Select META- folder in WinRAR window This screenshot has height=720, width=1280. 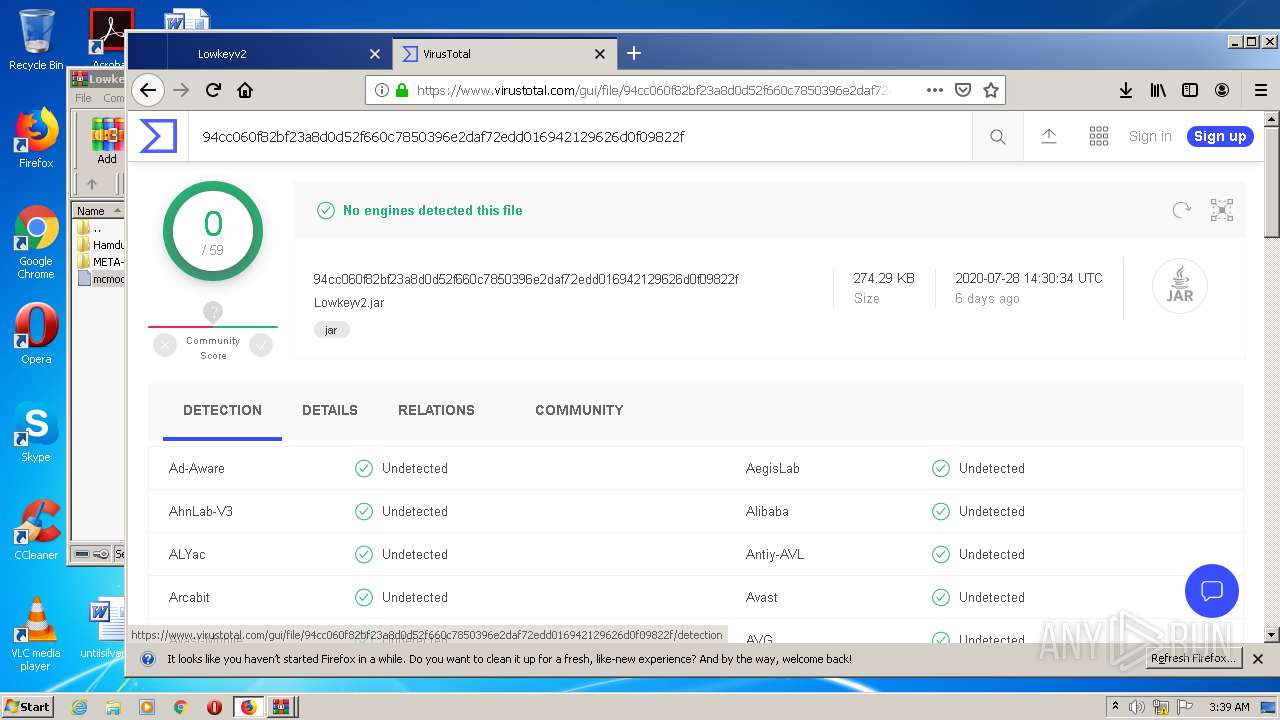101,262
